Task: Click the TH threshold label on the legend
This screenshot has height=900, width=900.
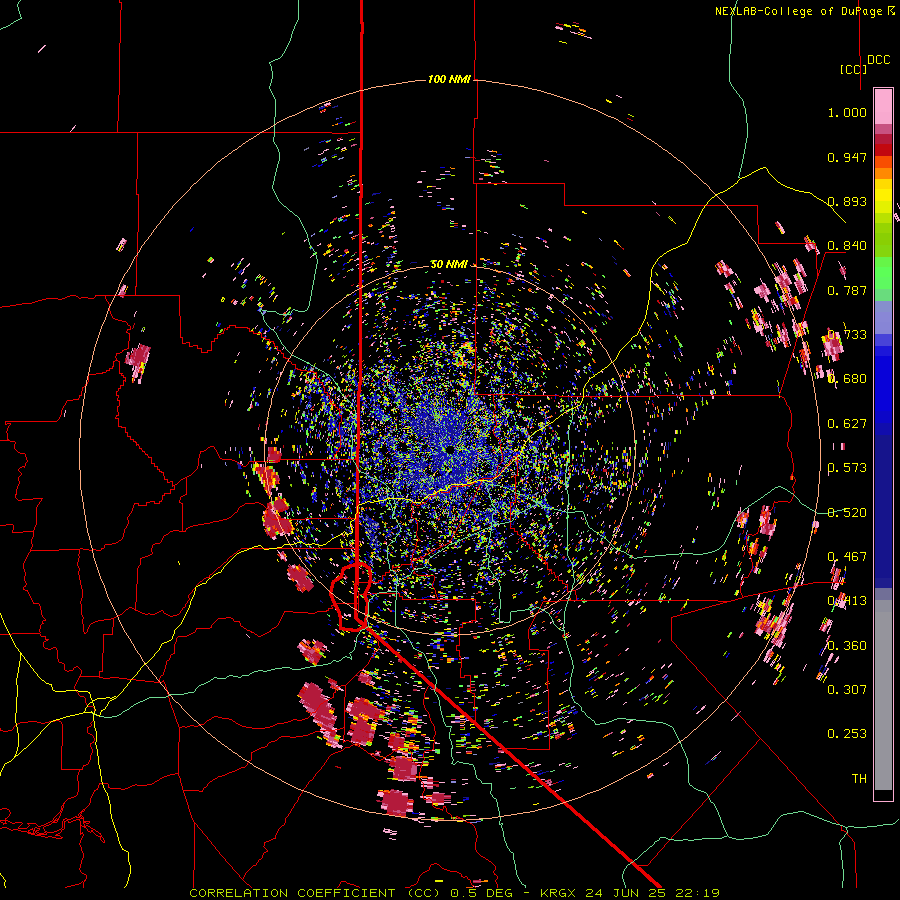Action: coord(859,779)
